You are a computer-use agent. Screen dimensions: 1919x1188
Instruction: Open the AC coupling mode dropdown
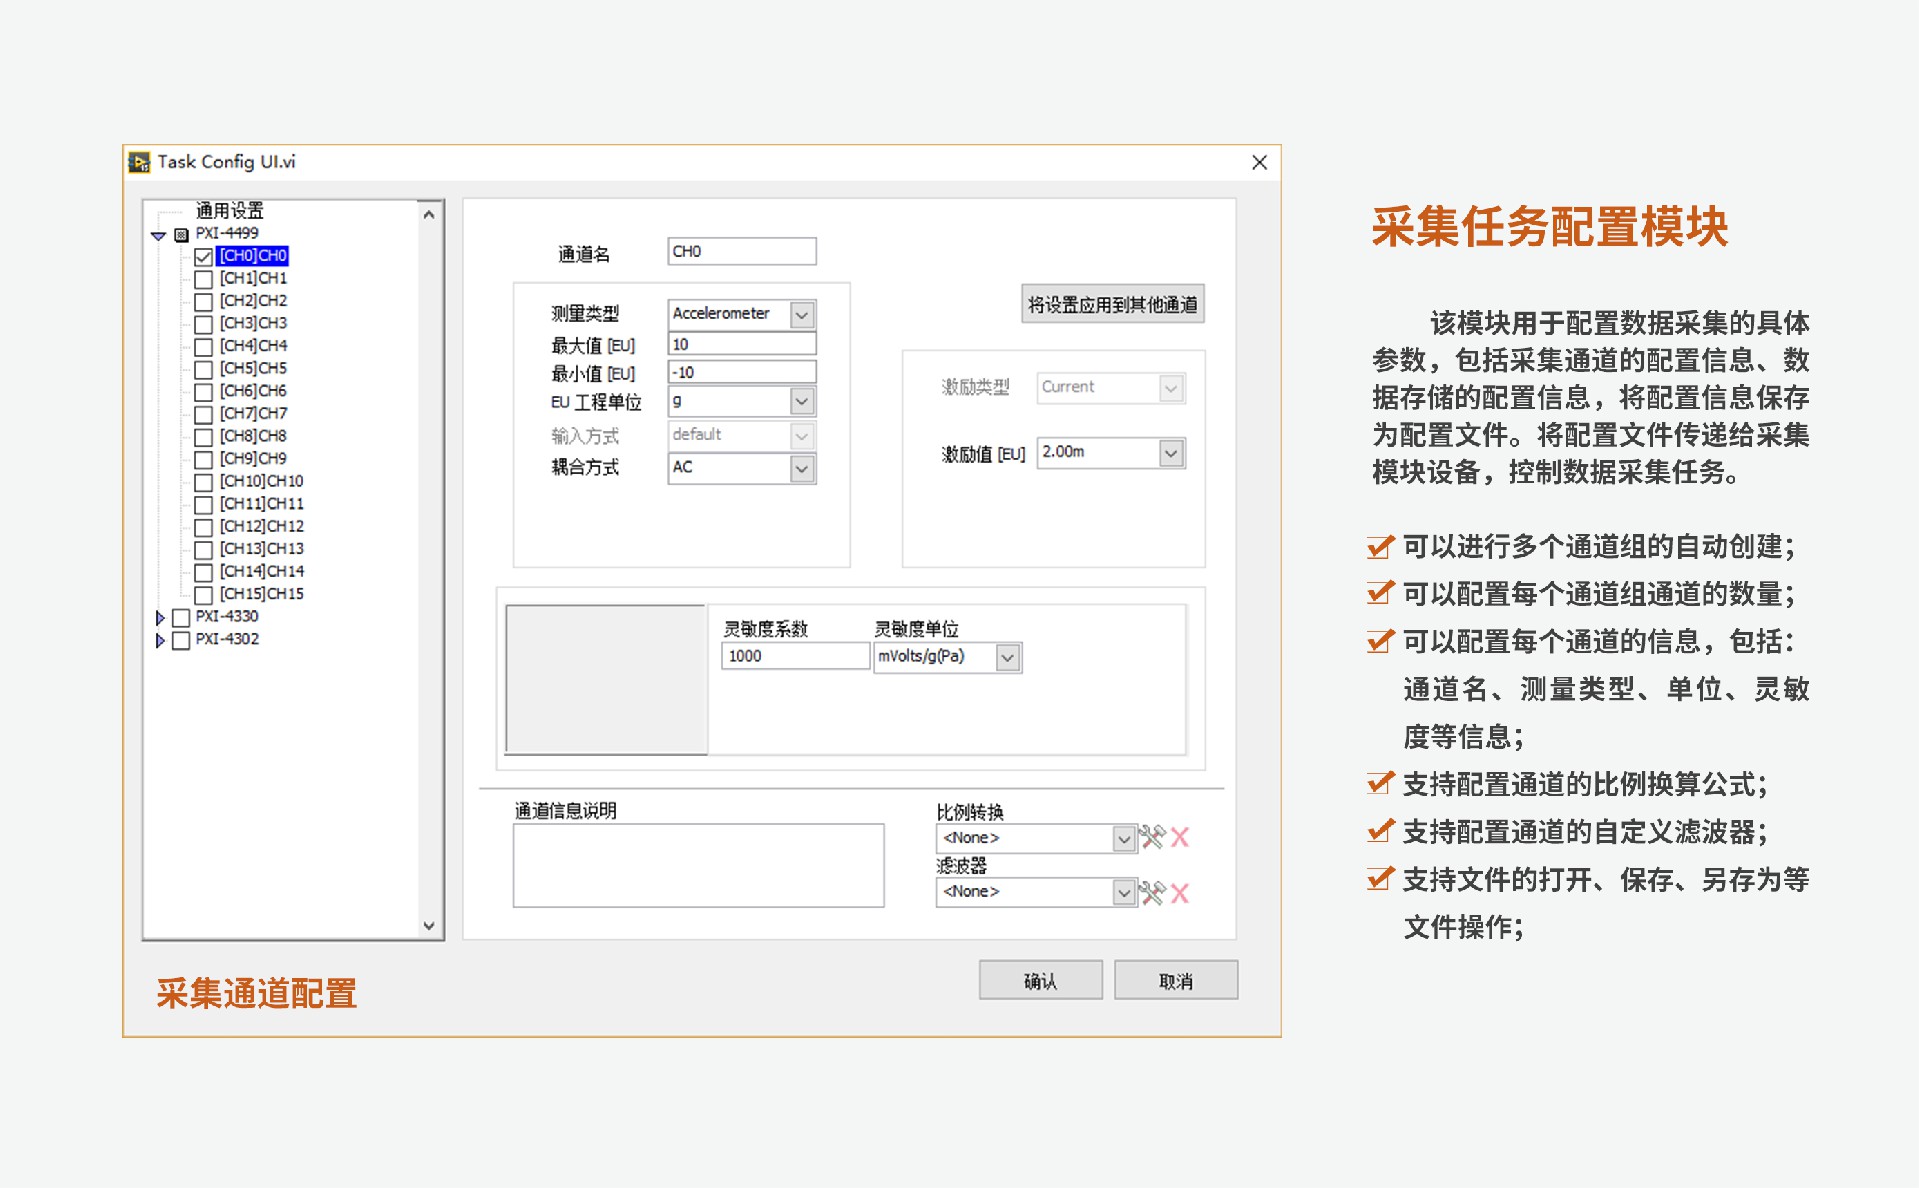click(x=802, y=468)
